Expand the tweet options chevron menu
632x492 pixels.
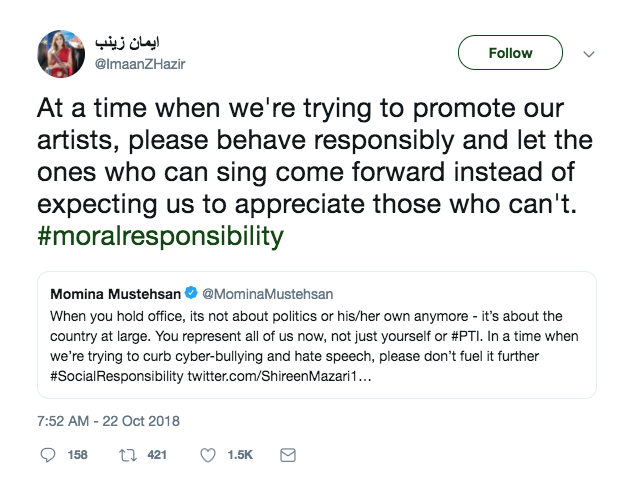tap(589, 53)
